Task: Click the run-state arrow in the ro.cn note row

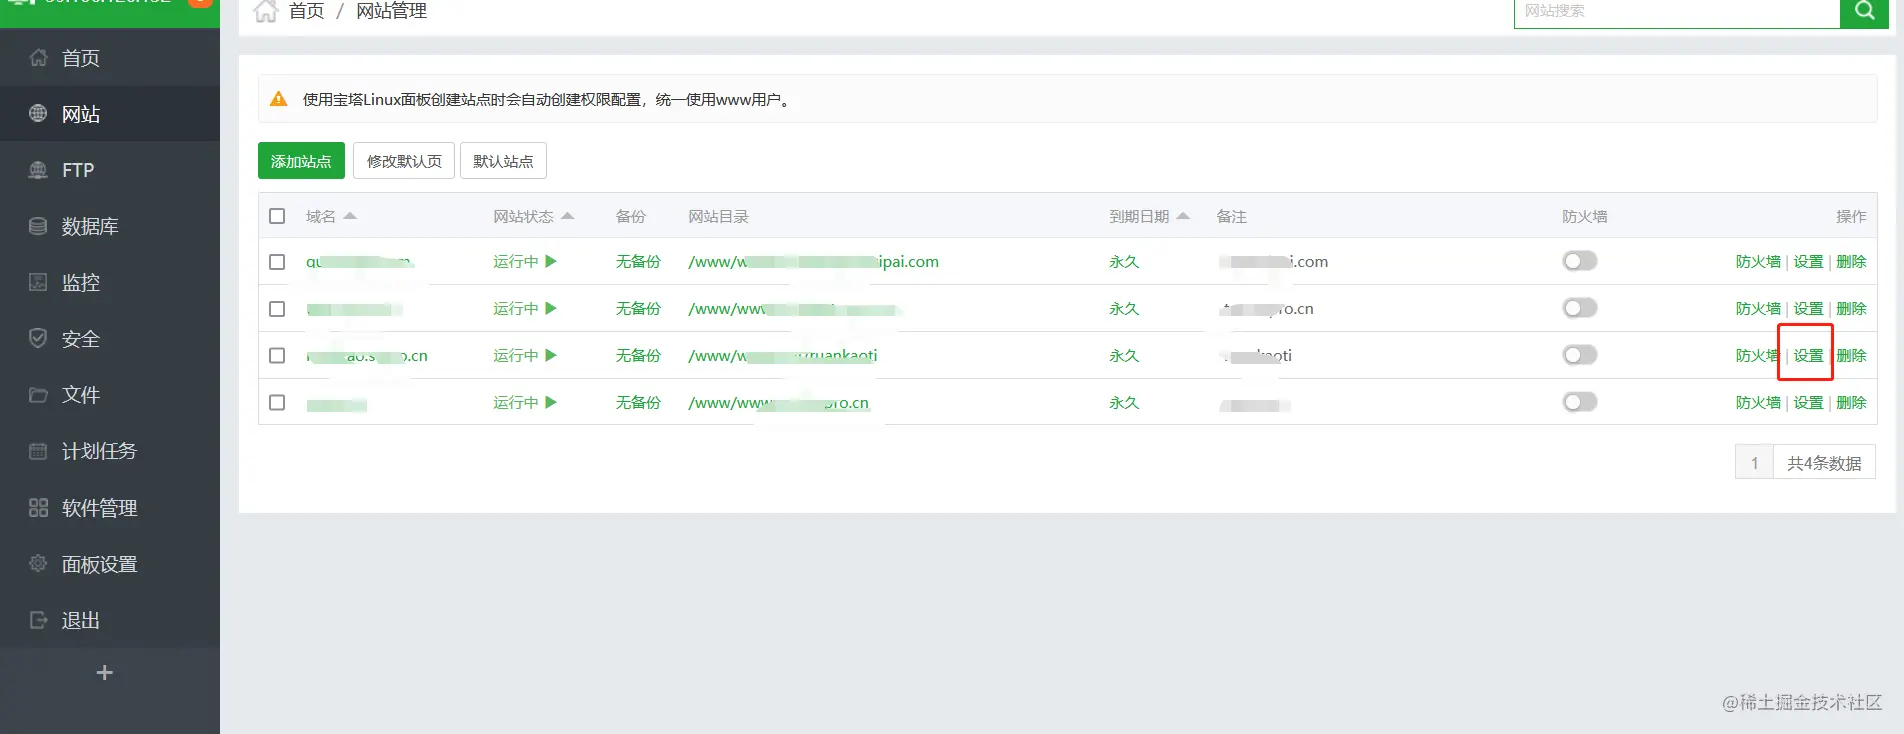Action: (x=551, y=308)
